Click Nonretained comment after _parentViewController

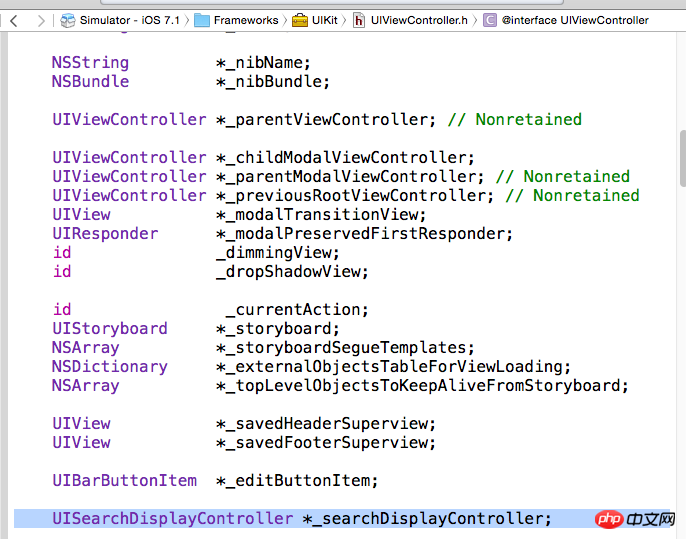pyautogui.click(x=514, y=120)
